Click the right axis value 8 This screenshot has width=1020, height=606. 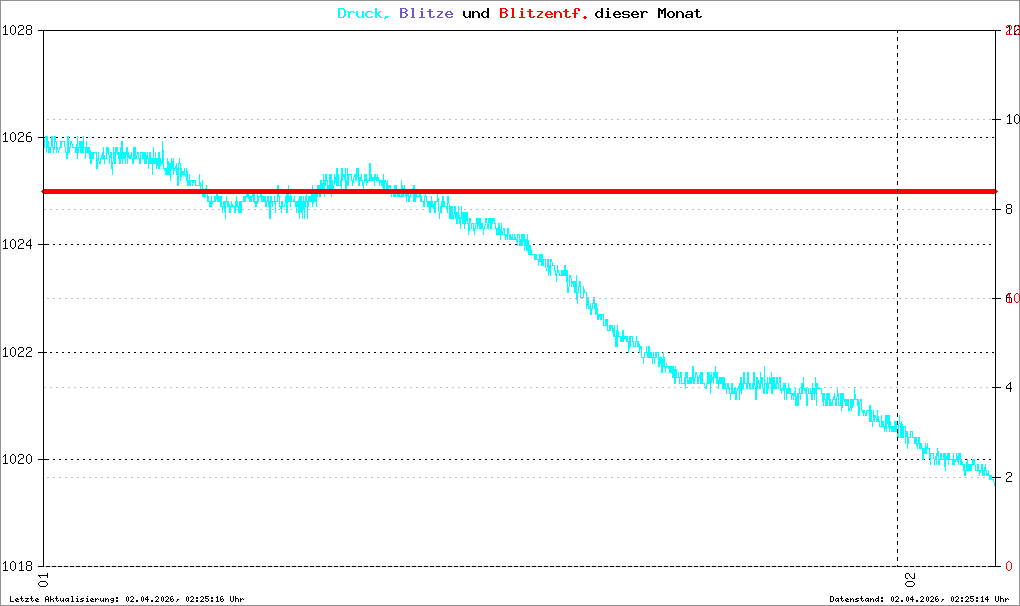click(1009, 209)
